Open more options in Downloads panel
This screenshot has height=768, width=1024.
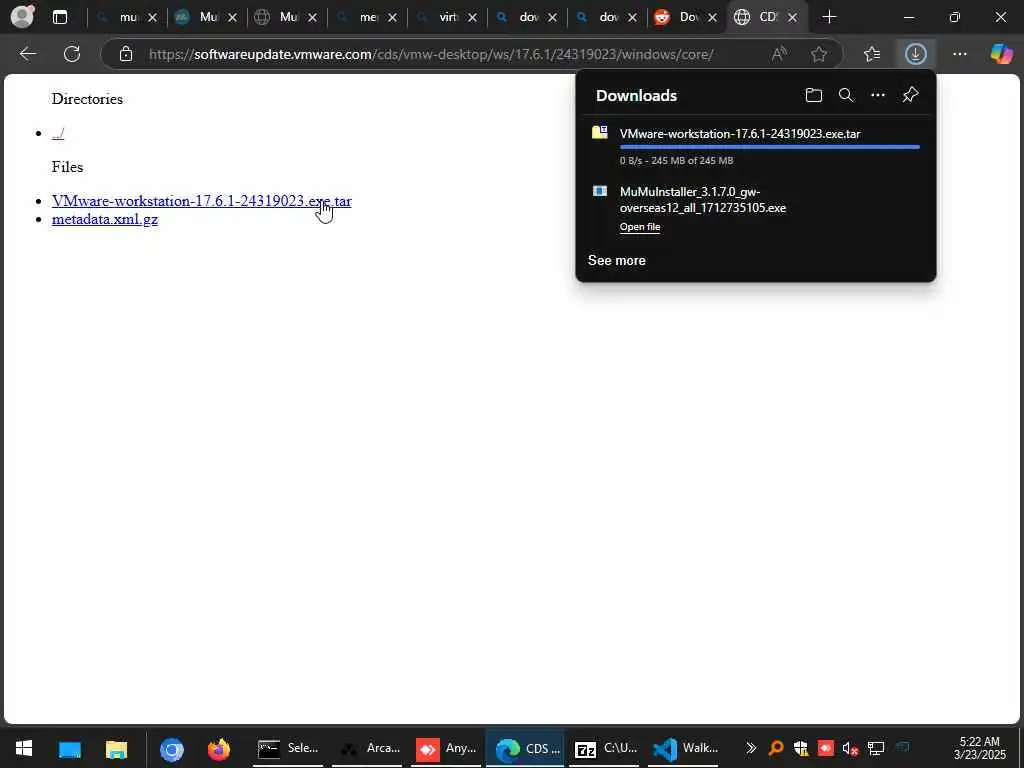pyautogui.click(x=878, y=95)
